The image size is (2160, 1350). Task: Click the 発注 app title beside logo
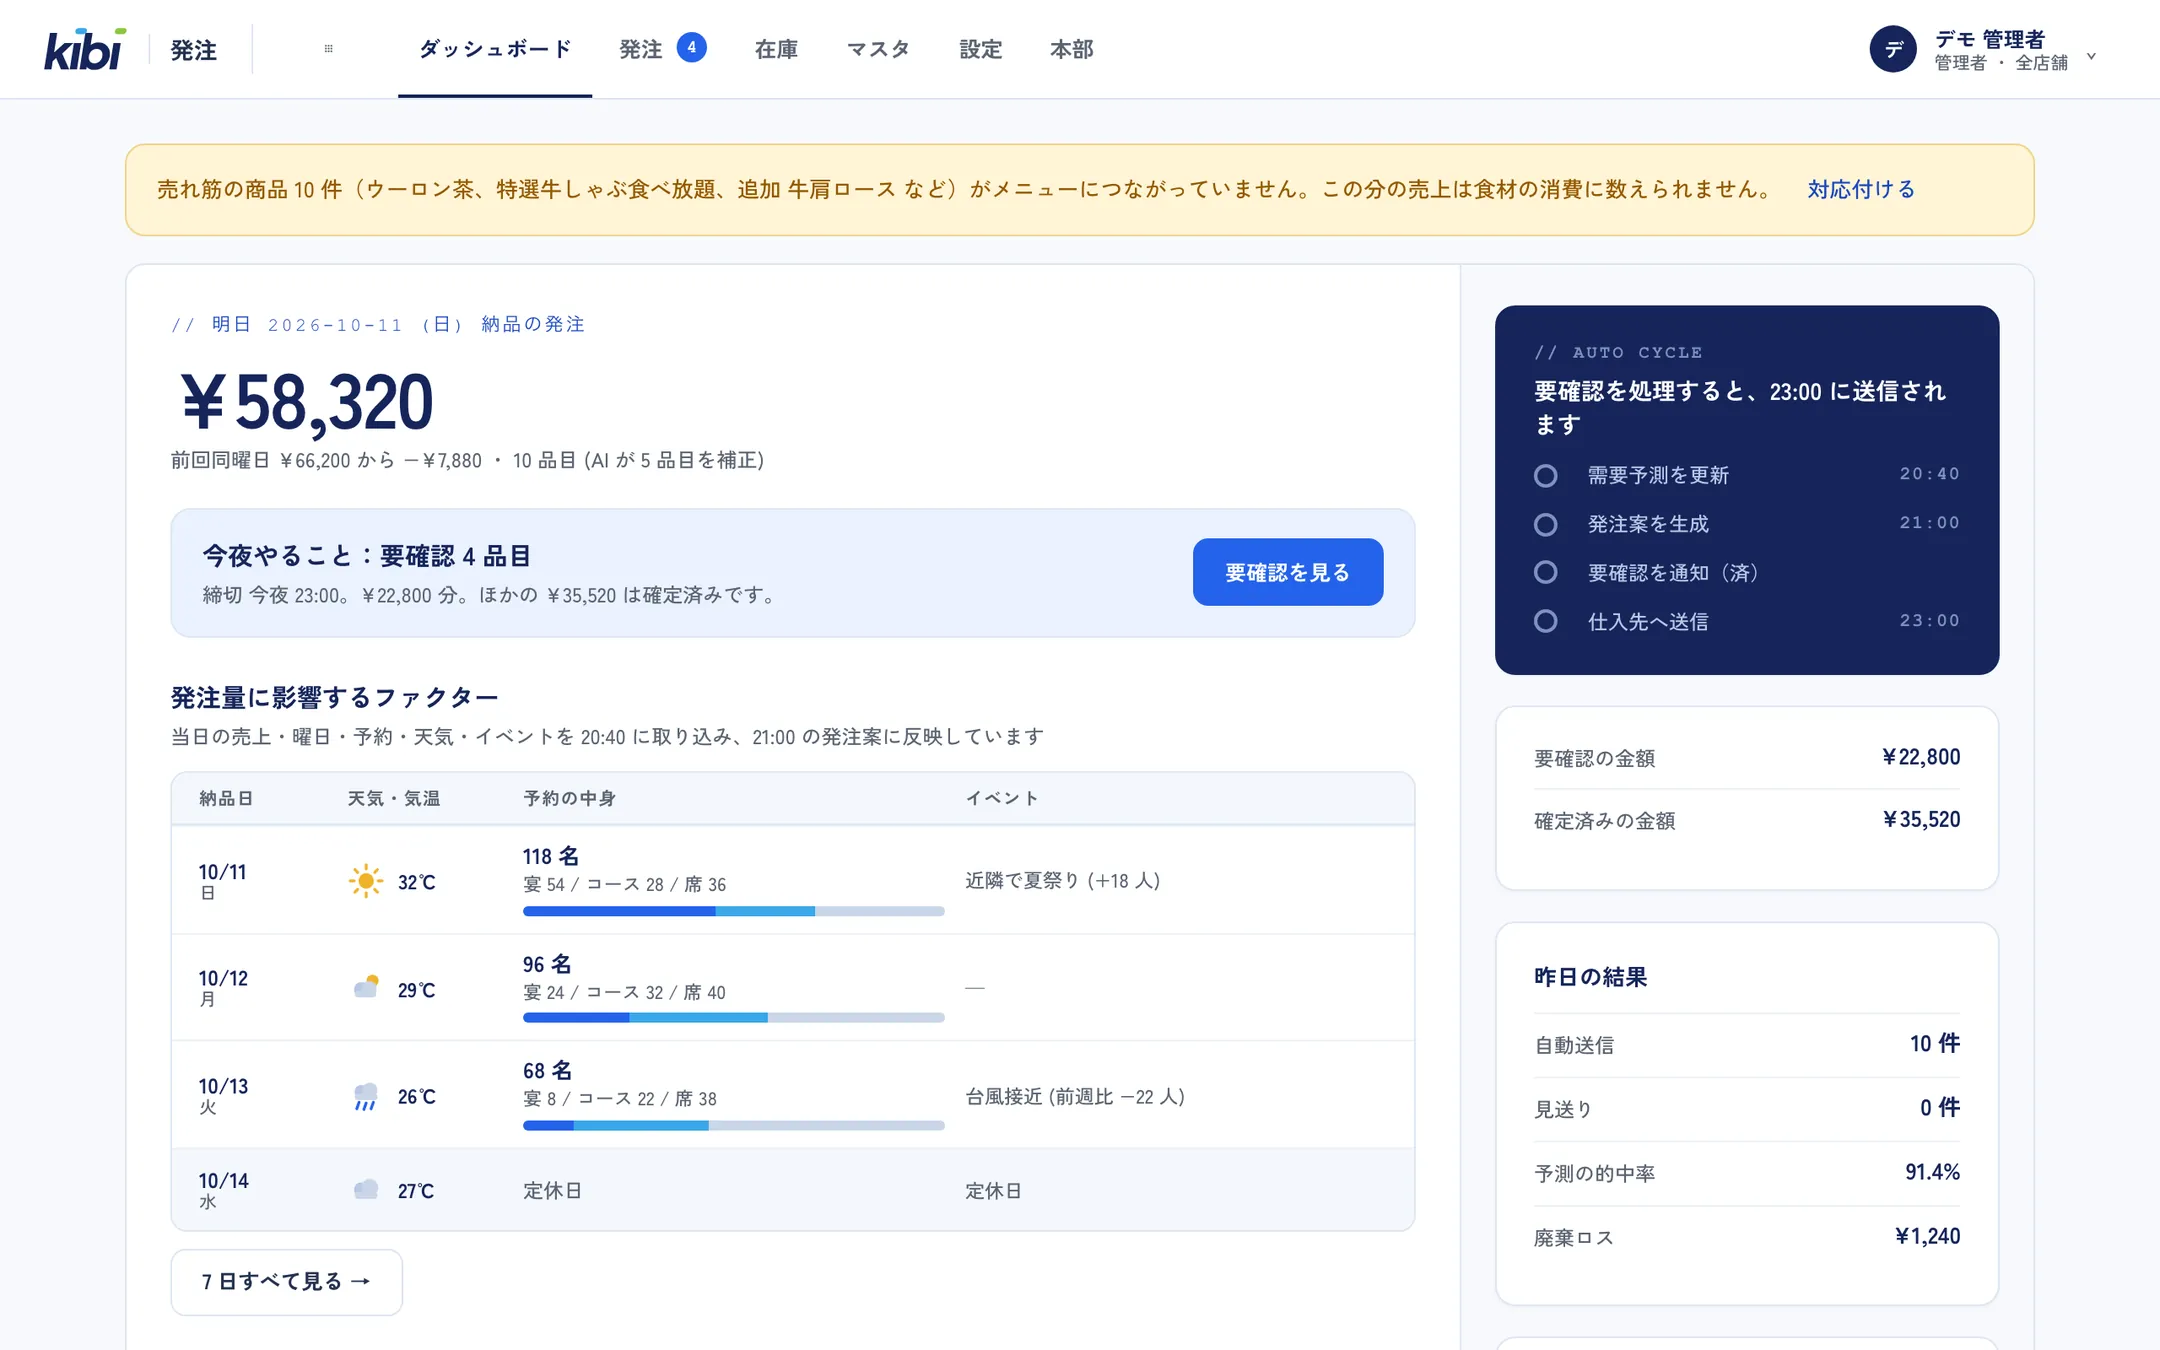193,50
